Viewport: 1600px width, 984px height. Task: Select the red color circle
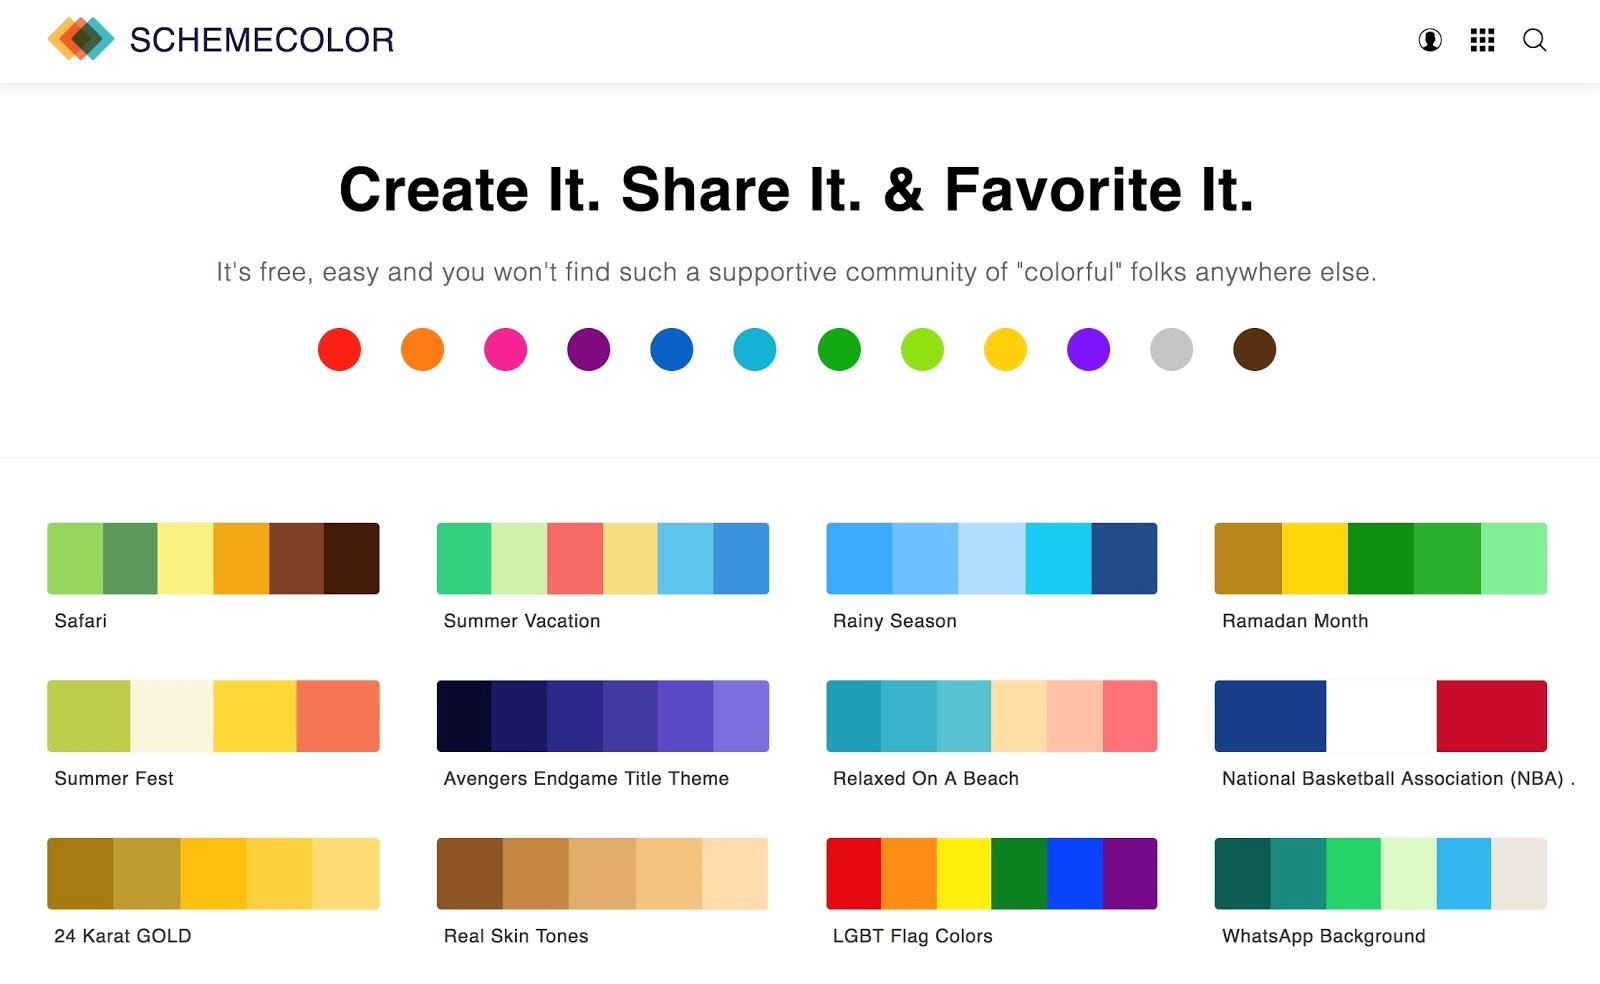[x=339, y=349]
